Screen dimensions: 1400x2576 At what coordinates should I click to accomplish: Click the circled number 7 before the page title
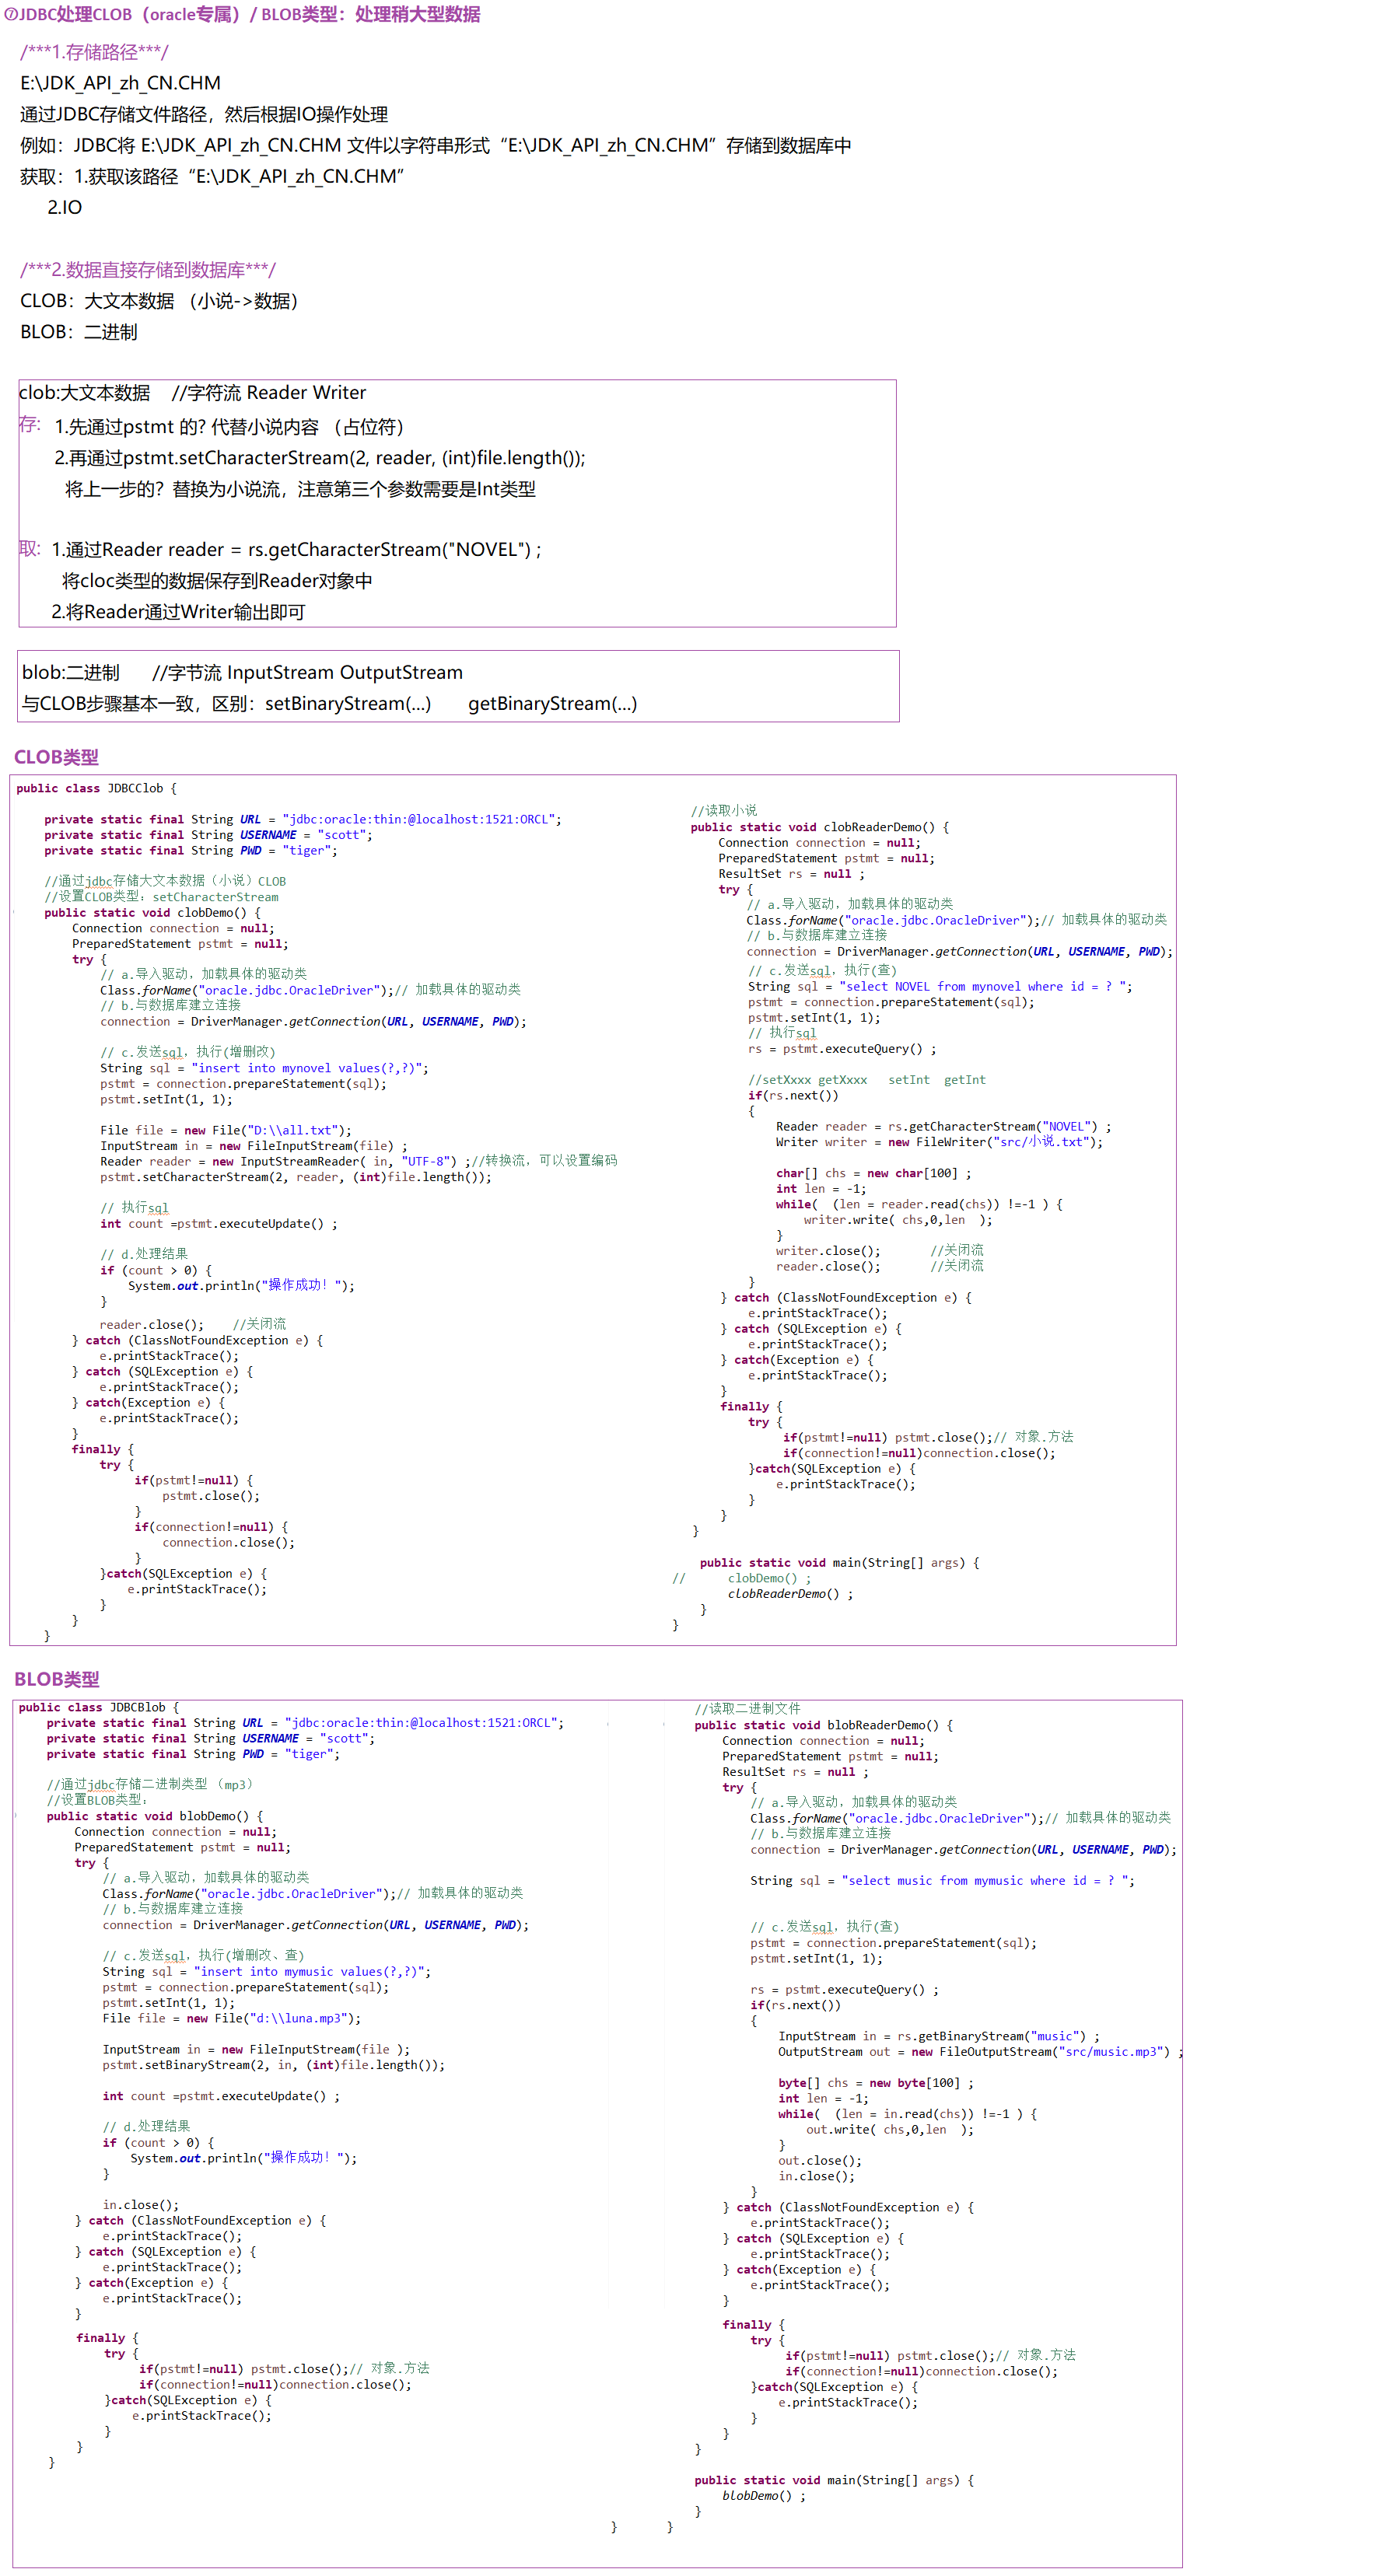pos(10,14)
